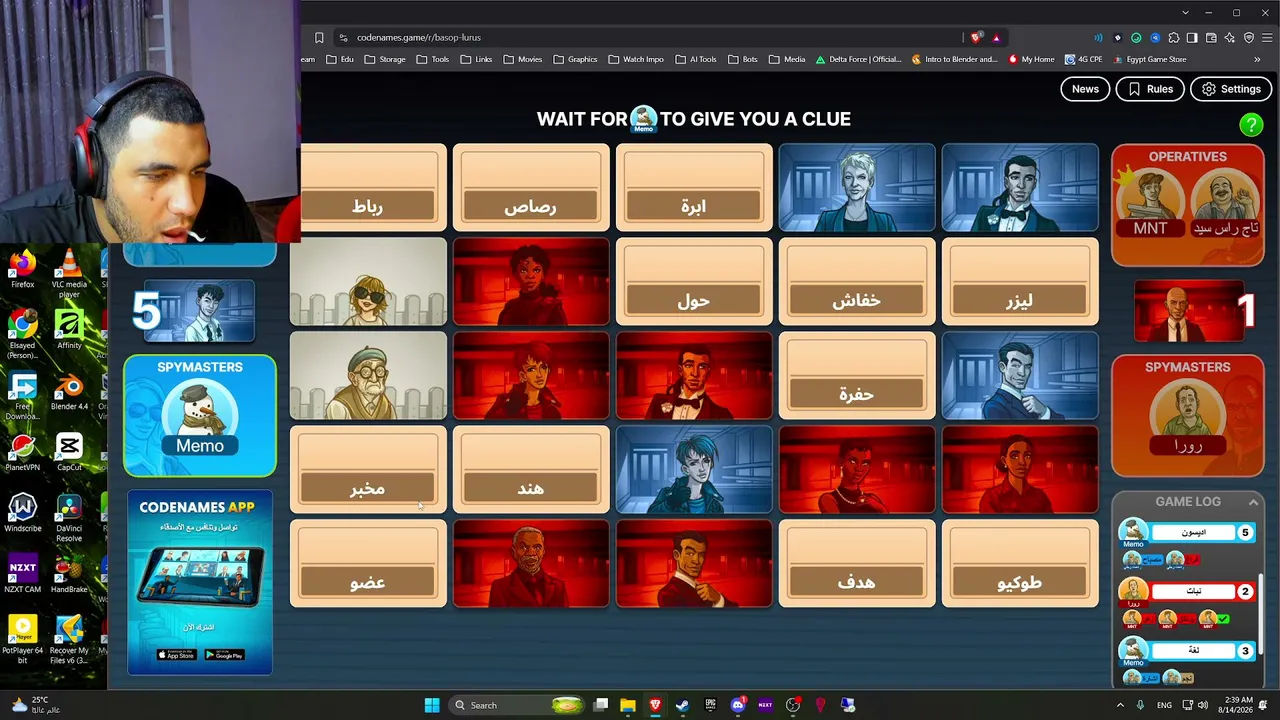Launch HandBrake from the desktop
The height and width of the screenshot is (720, 1280).
pyautogui.click(x=69, y=574)
